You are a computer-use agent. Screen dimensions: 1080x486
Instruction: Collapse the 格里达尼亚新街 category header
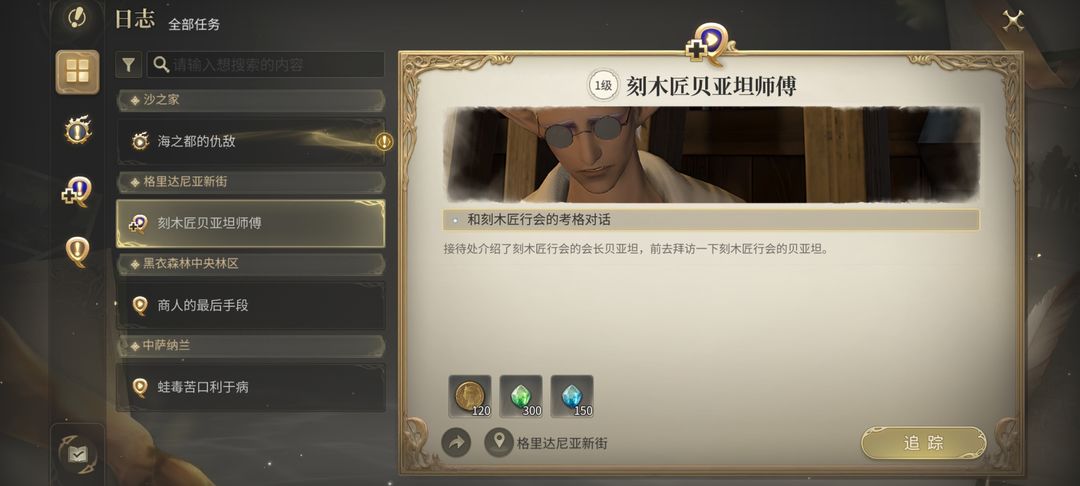tap(251, 182)
